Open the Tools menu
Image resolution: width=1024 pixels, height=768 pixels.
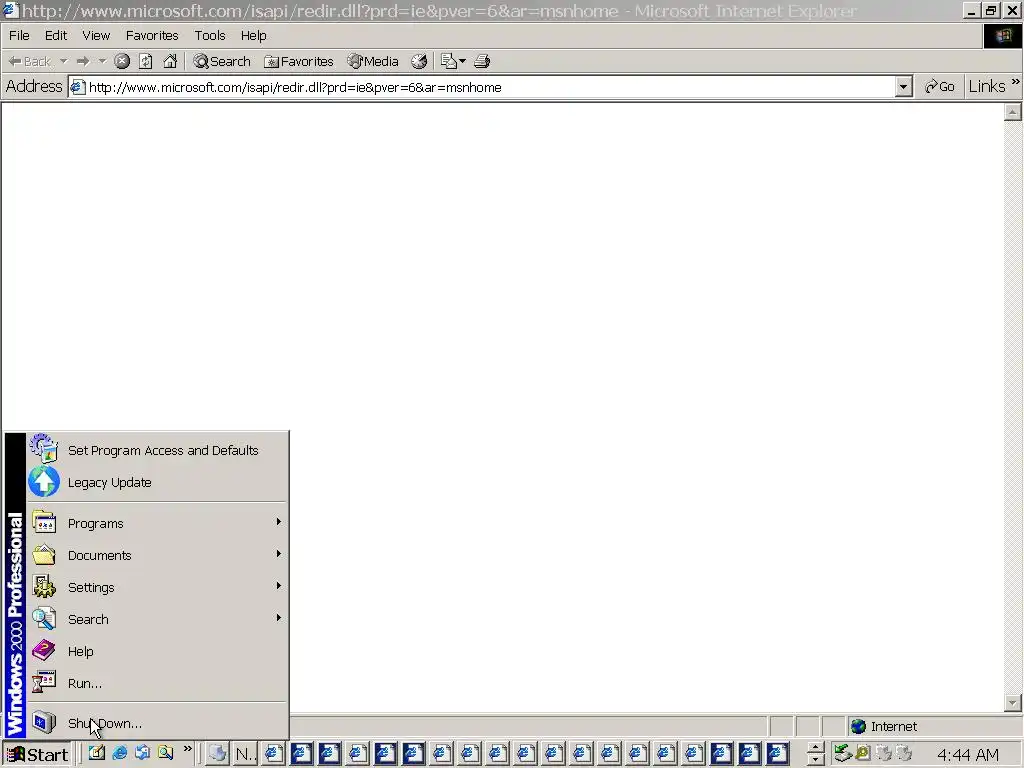(210, 35)
